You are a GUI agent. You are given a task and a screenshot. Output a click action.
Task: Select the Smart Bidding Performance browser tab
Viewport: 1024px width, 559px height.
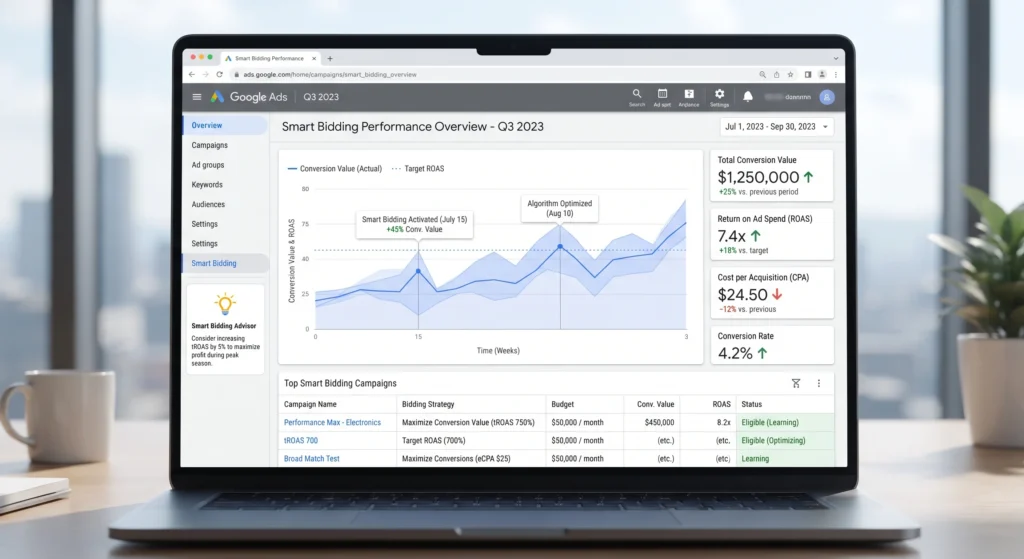270,58
